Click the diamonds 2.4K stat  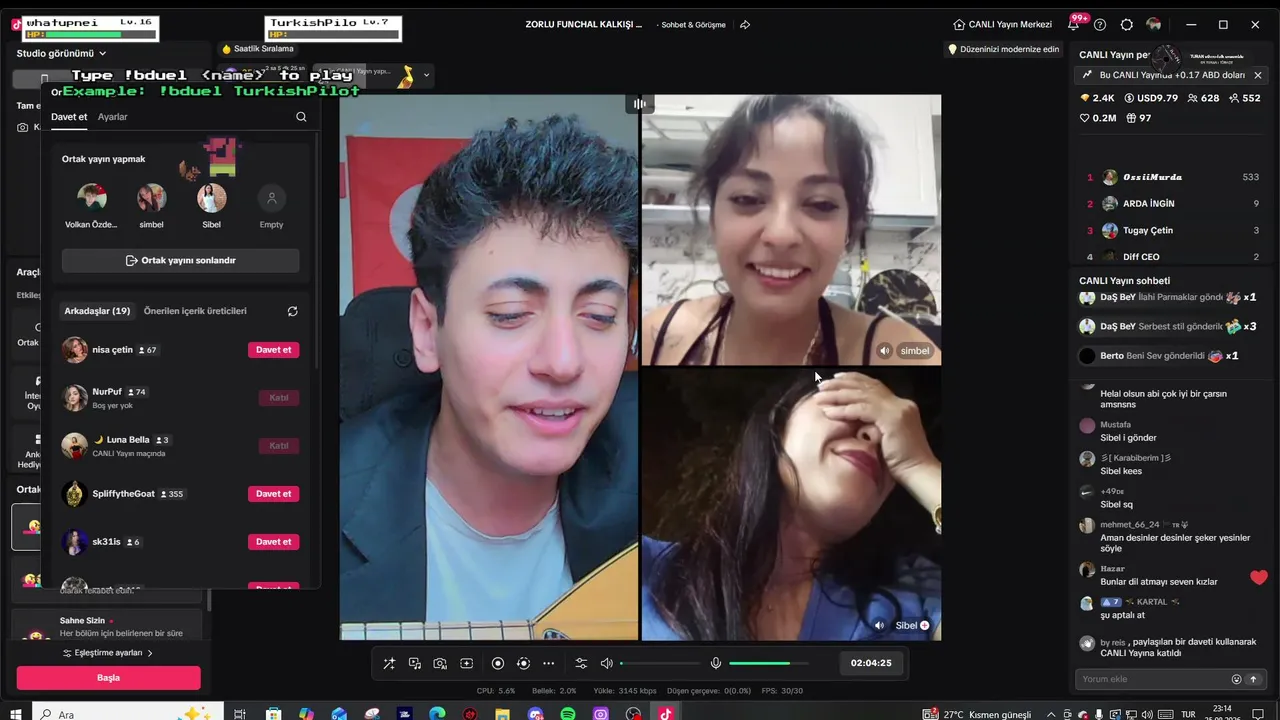pyautogui.click(x=1097, y=98)
